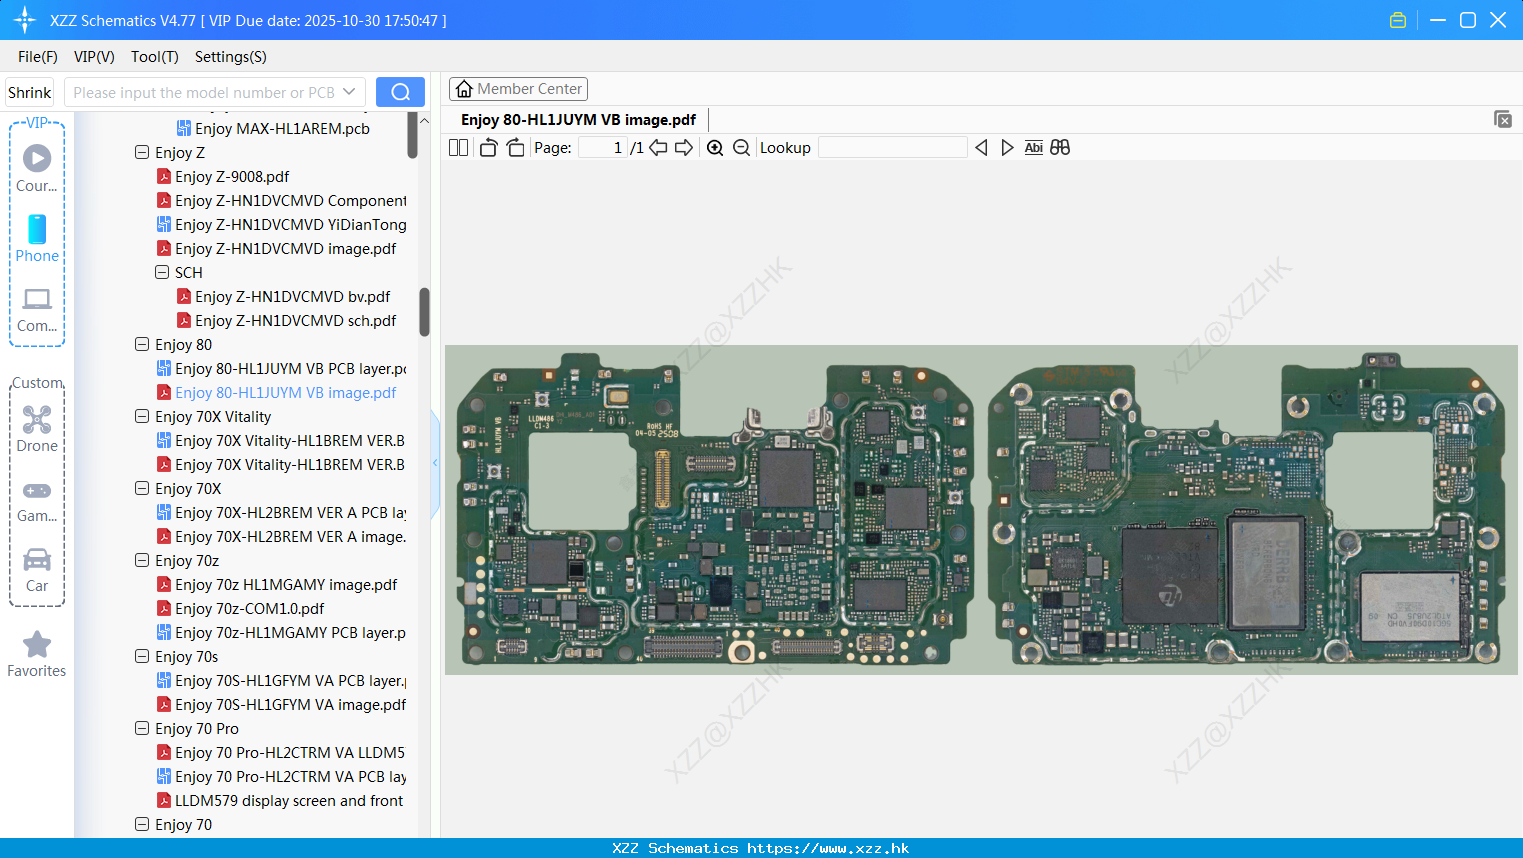This screenshot has width=1523, height=858.
Task: Collapse the Enjoy 70X Vitality node
Action: coord(142,417)
